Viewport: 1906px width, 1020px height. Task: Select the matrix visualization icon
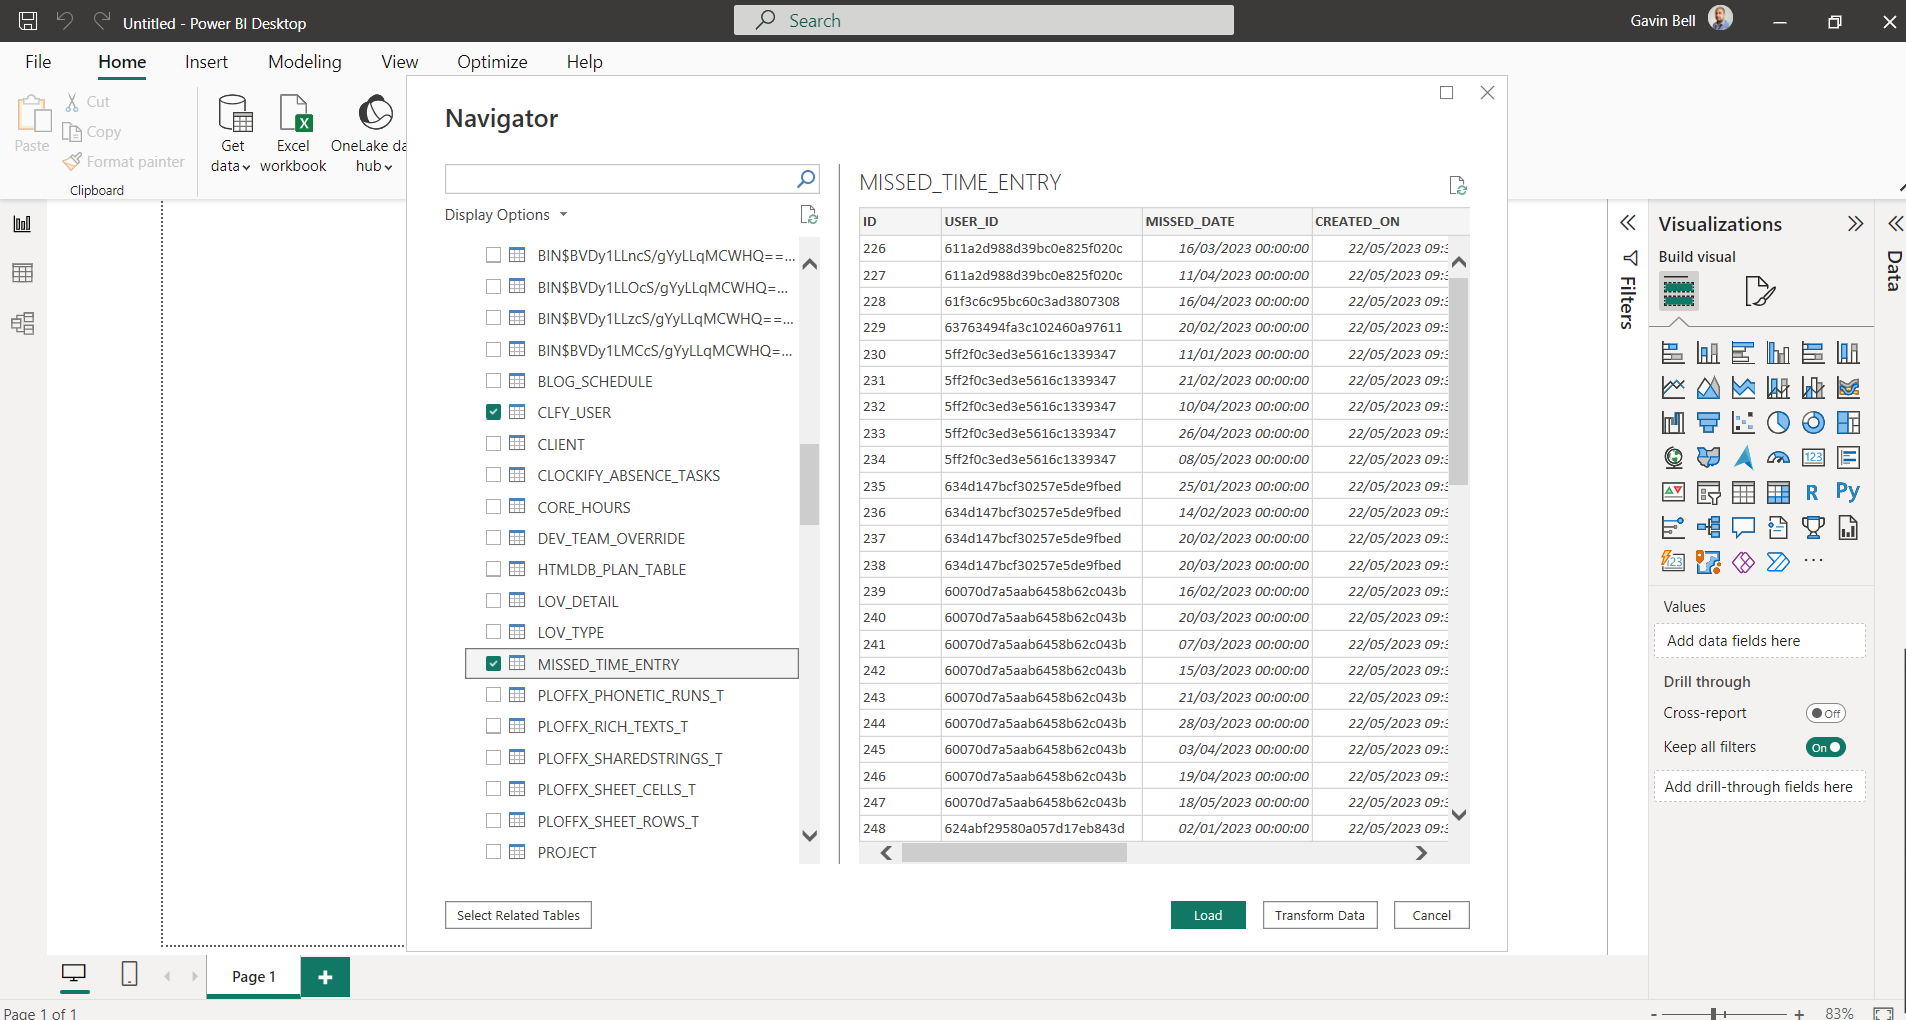1779,492
